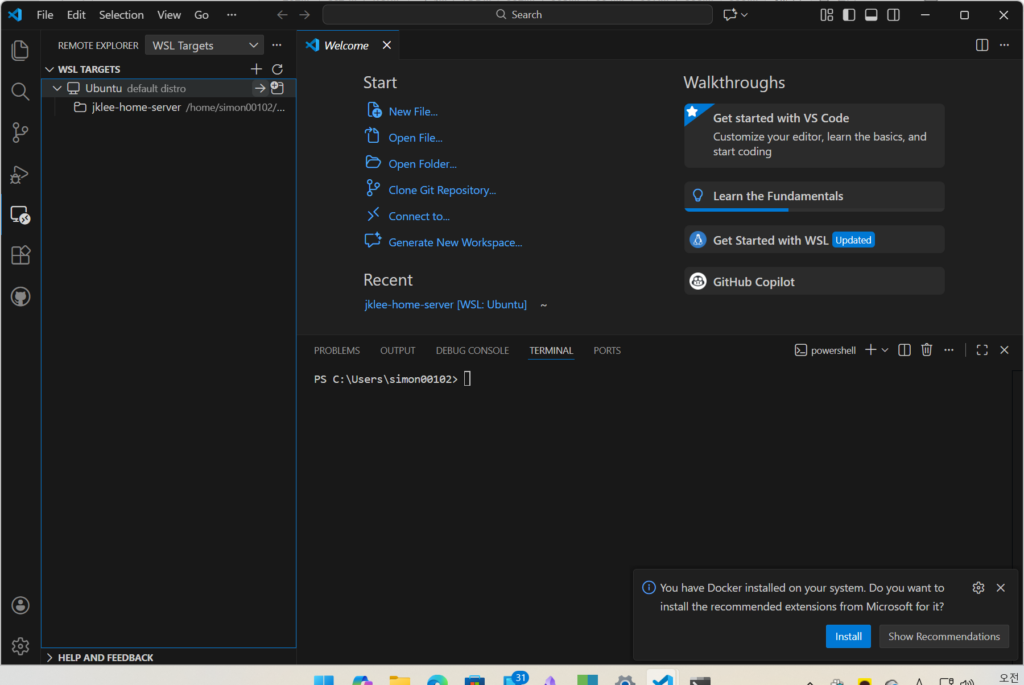Open the WSL Targets dropdown
Viewport: 1024px width, 685px height.
click(204, 45)
